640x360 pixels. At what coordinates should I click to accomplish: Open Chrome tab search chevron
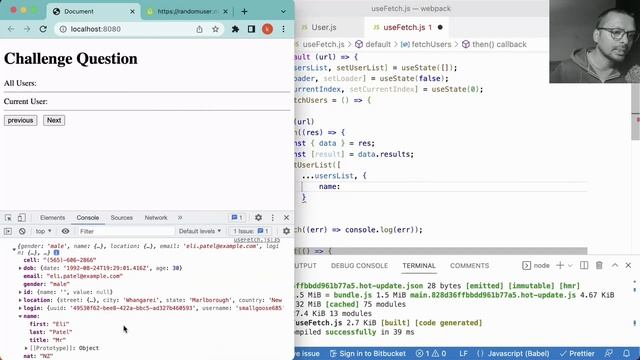[283, 11]
